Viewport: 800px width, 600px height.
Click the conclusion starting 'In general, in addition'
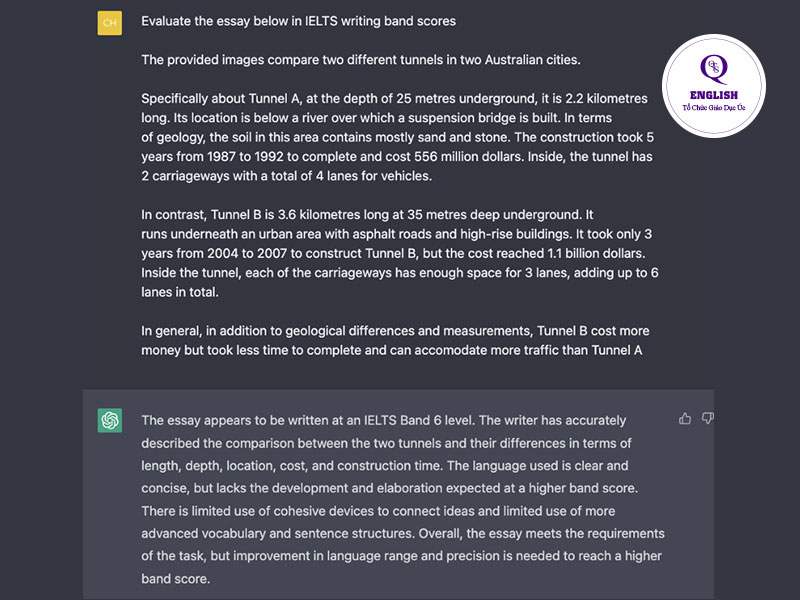click(395, 341)
